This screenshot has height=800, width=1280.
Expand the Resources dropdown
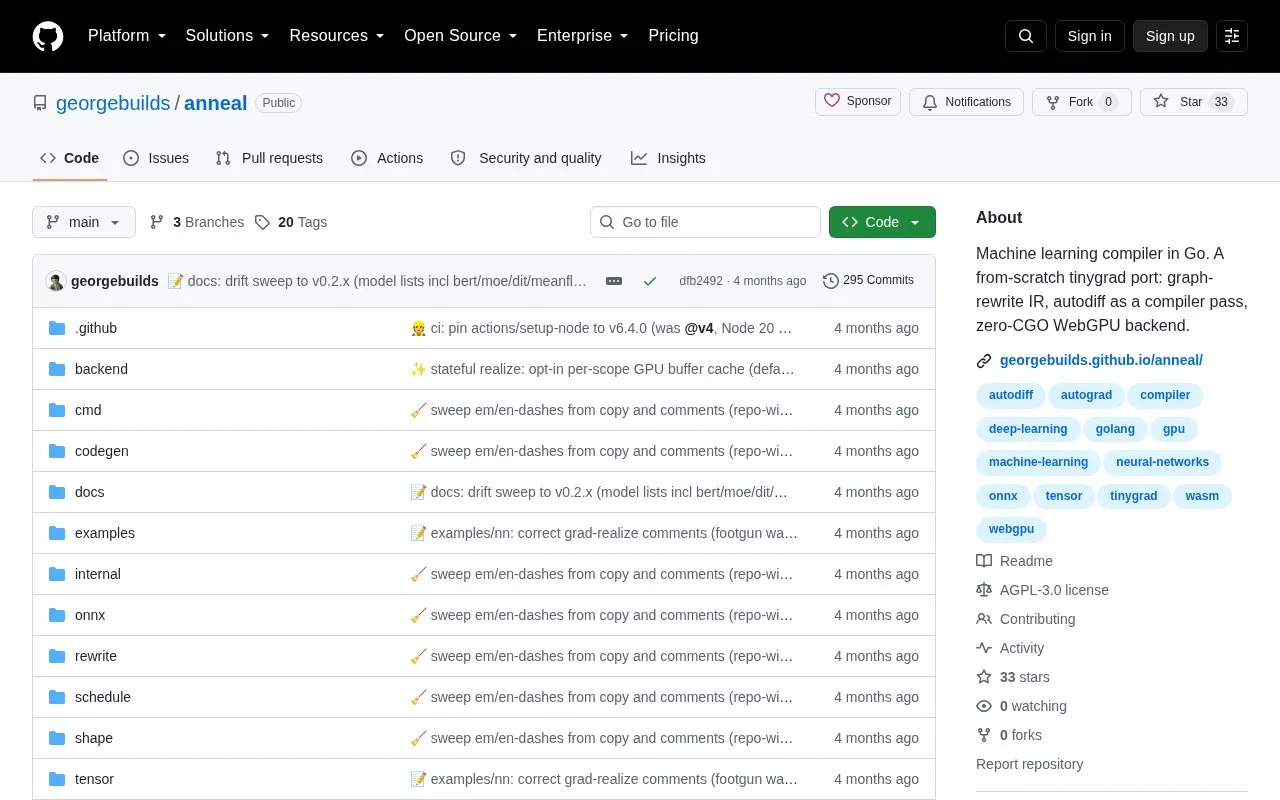coord(337,36)
